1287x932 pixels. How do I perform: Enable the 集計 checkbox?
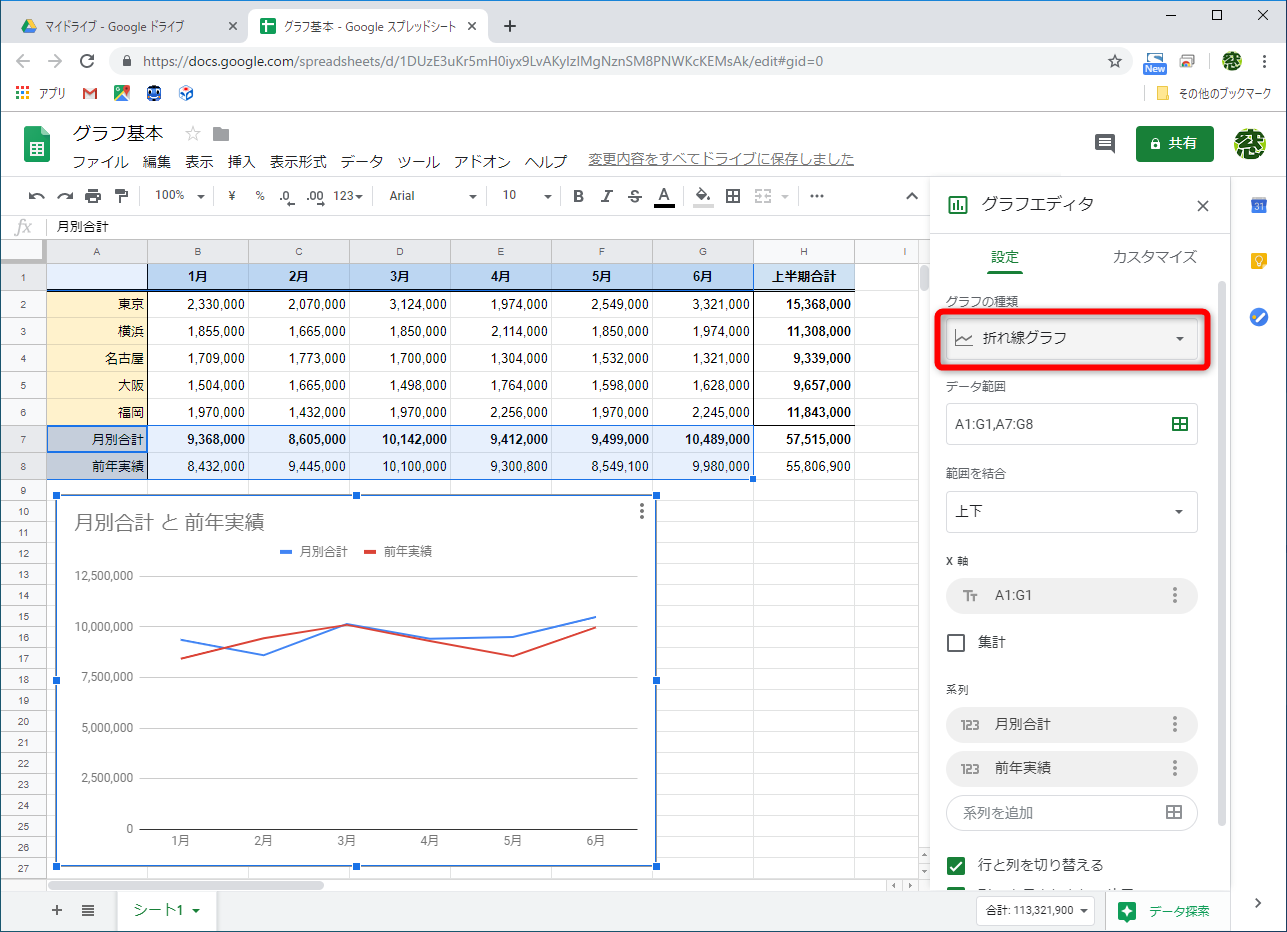tap(956, 643)
